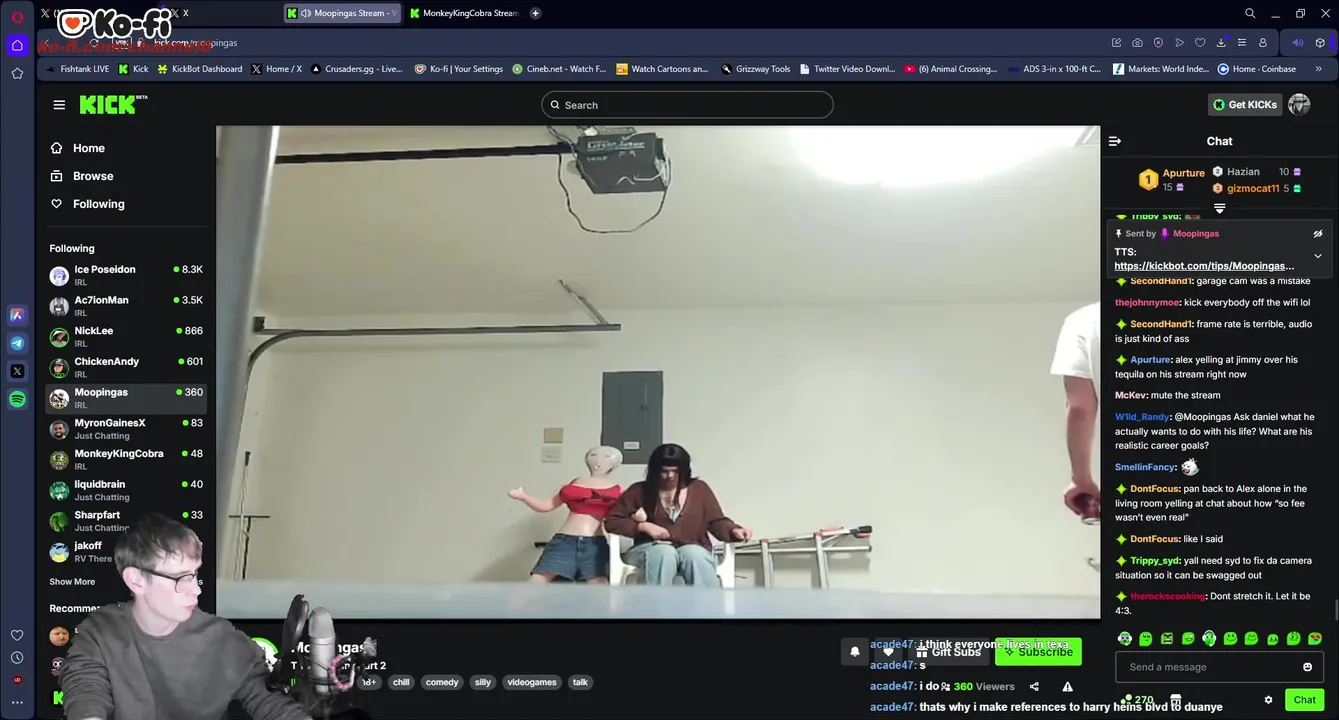Select the videogames tag

pos(532,682)
